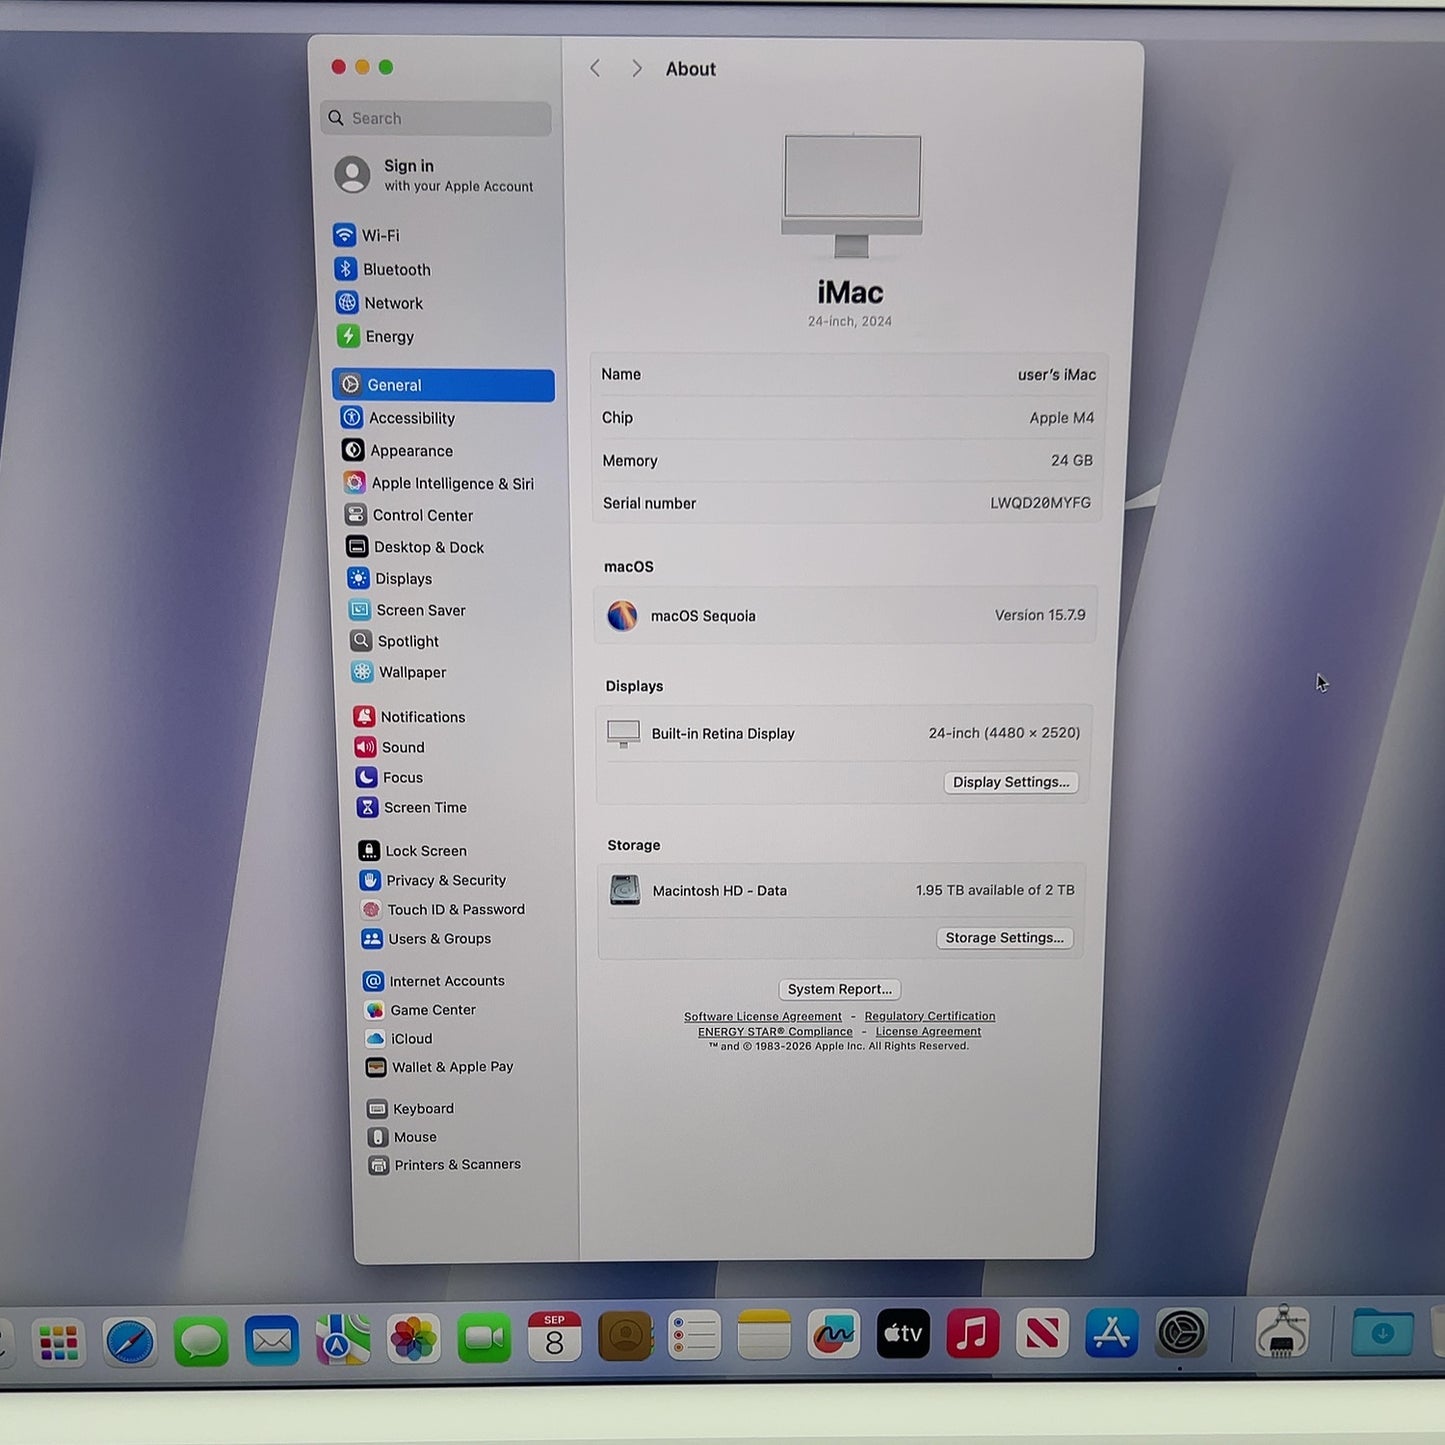Click the Accessibility icon in the sidebar
Screen dimensions: 1445x1445
coord(351,418)
